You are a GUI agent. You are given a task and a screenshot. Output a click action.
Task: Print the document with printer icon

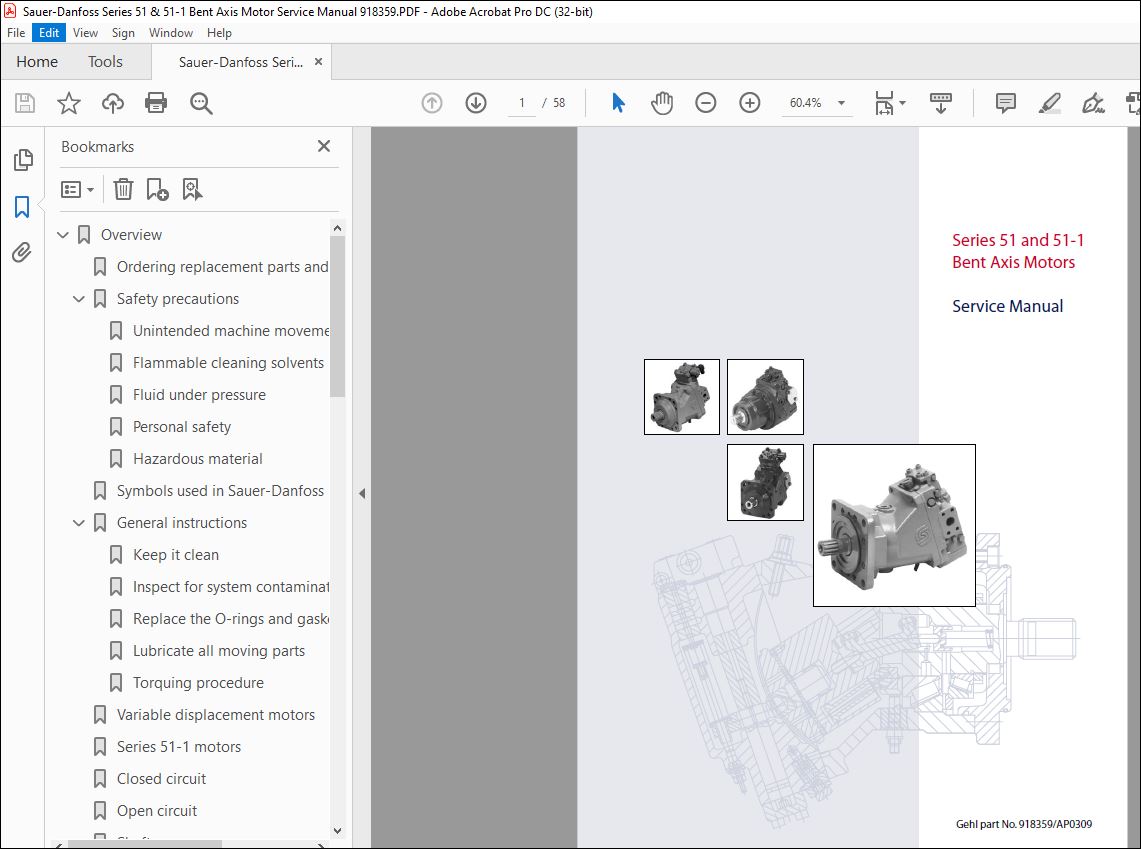[156, 103]
